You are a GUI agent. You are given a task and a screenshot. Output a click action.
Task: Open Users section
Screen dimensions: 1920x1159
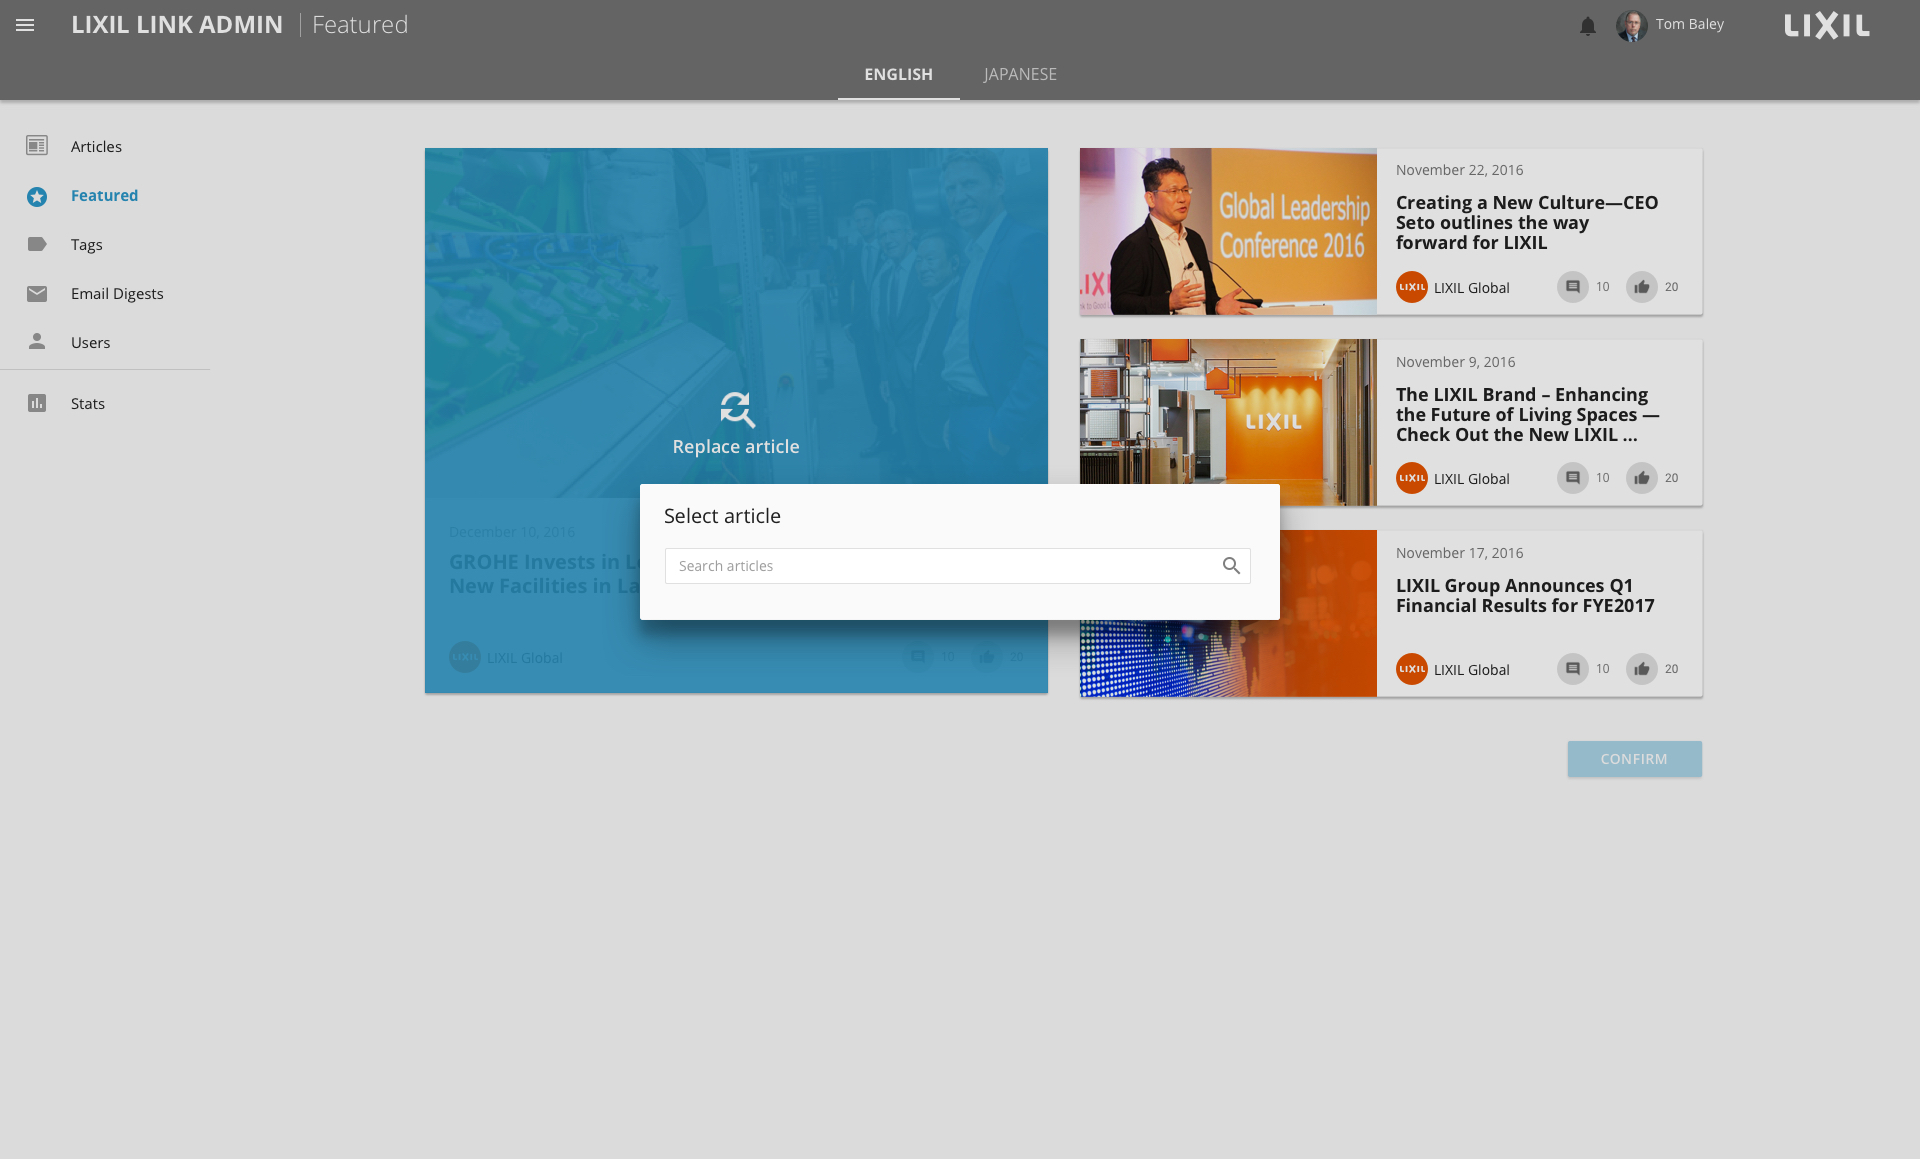point(90,342)
